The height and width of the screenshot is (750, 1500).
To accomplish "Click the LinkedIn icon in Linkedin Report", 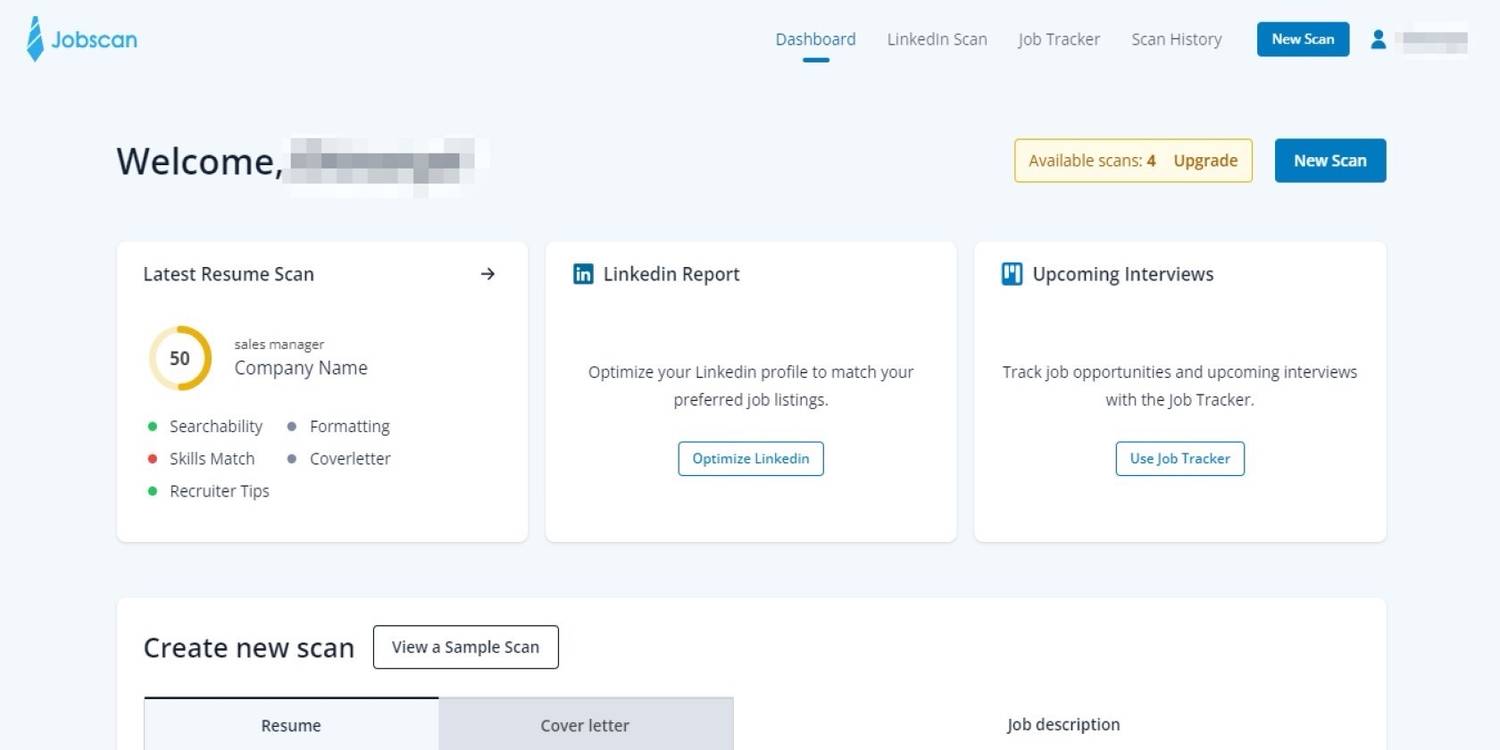I will click(583, 274).
